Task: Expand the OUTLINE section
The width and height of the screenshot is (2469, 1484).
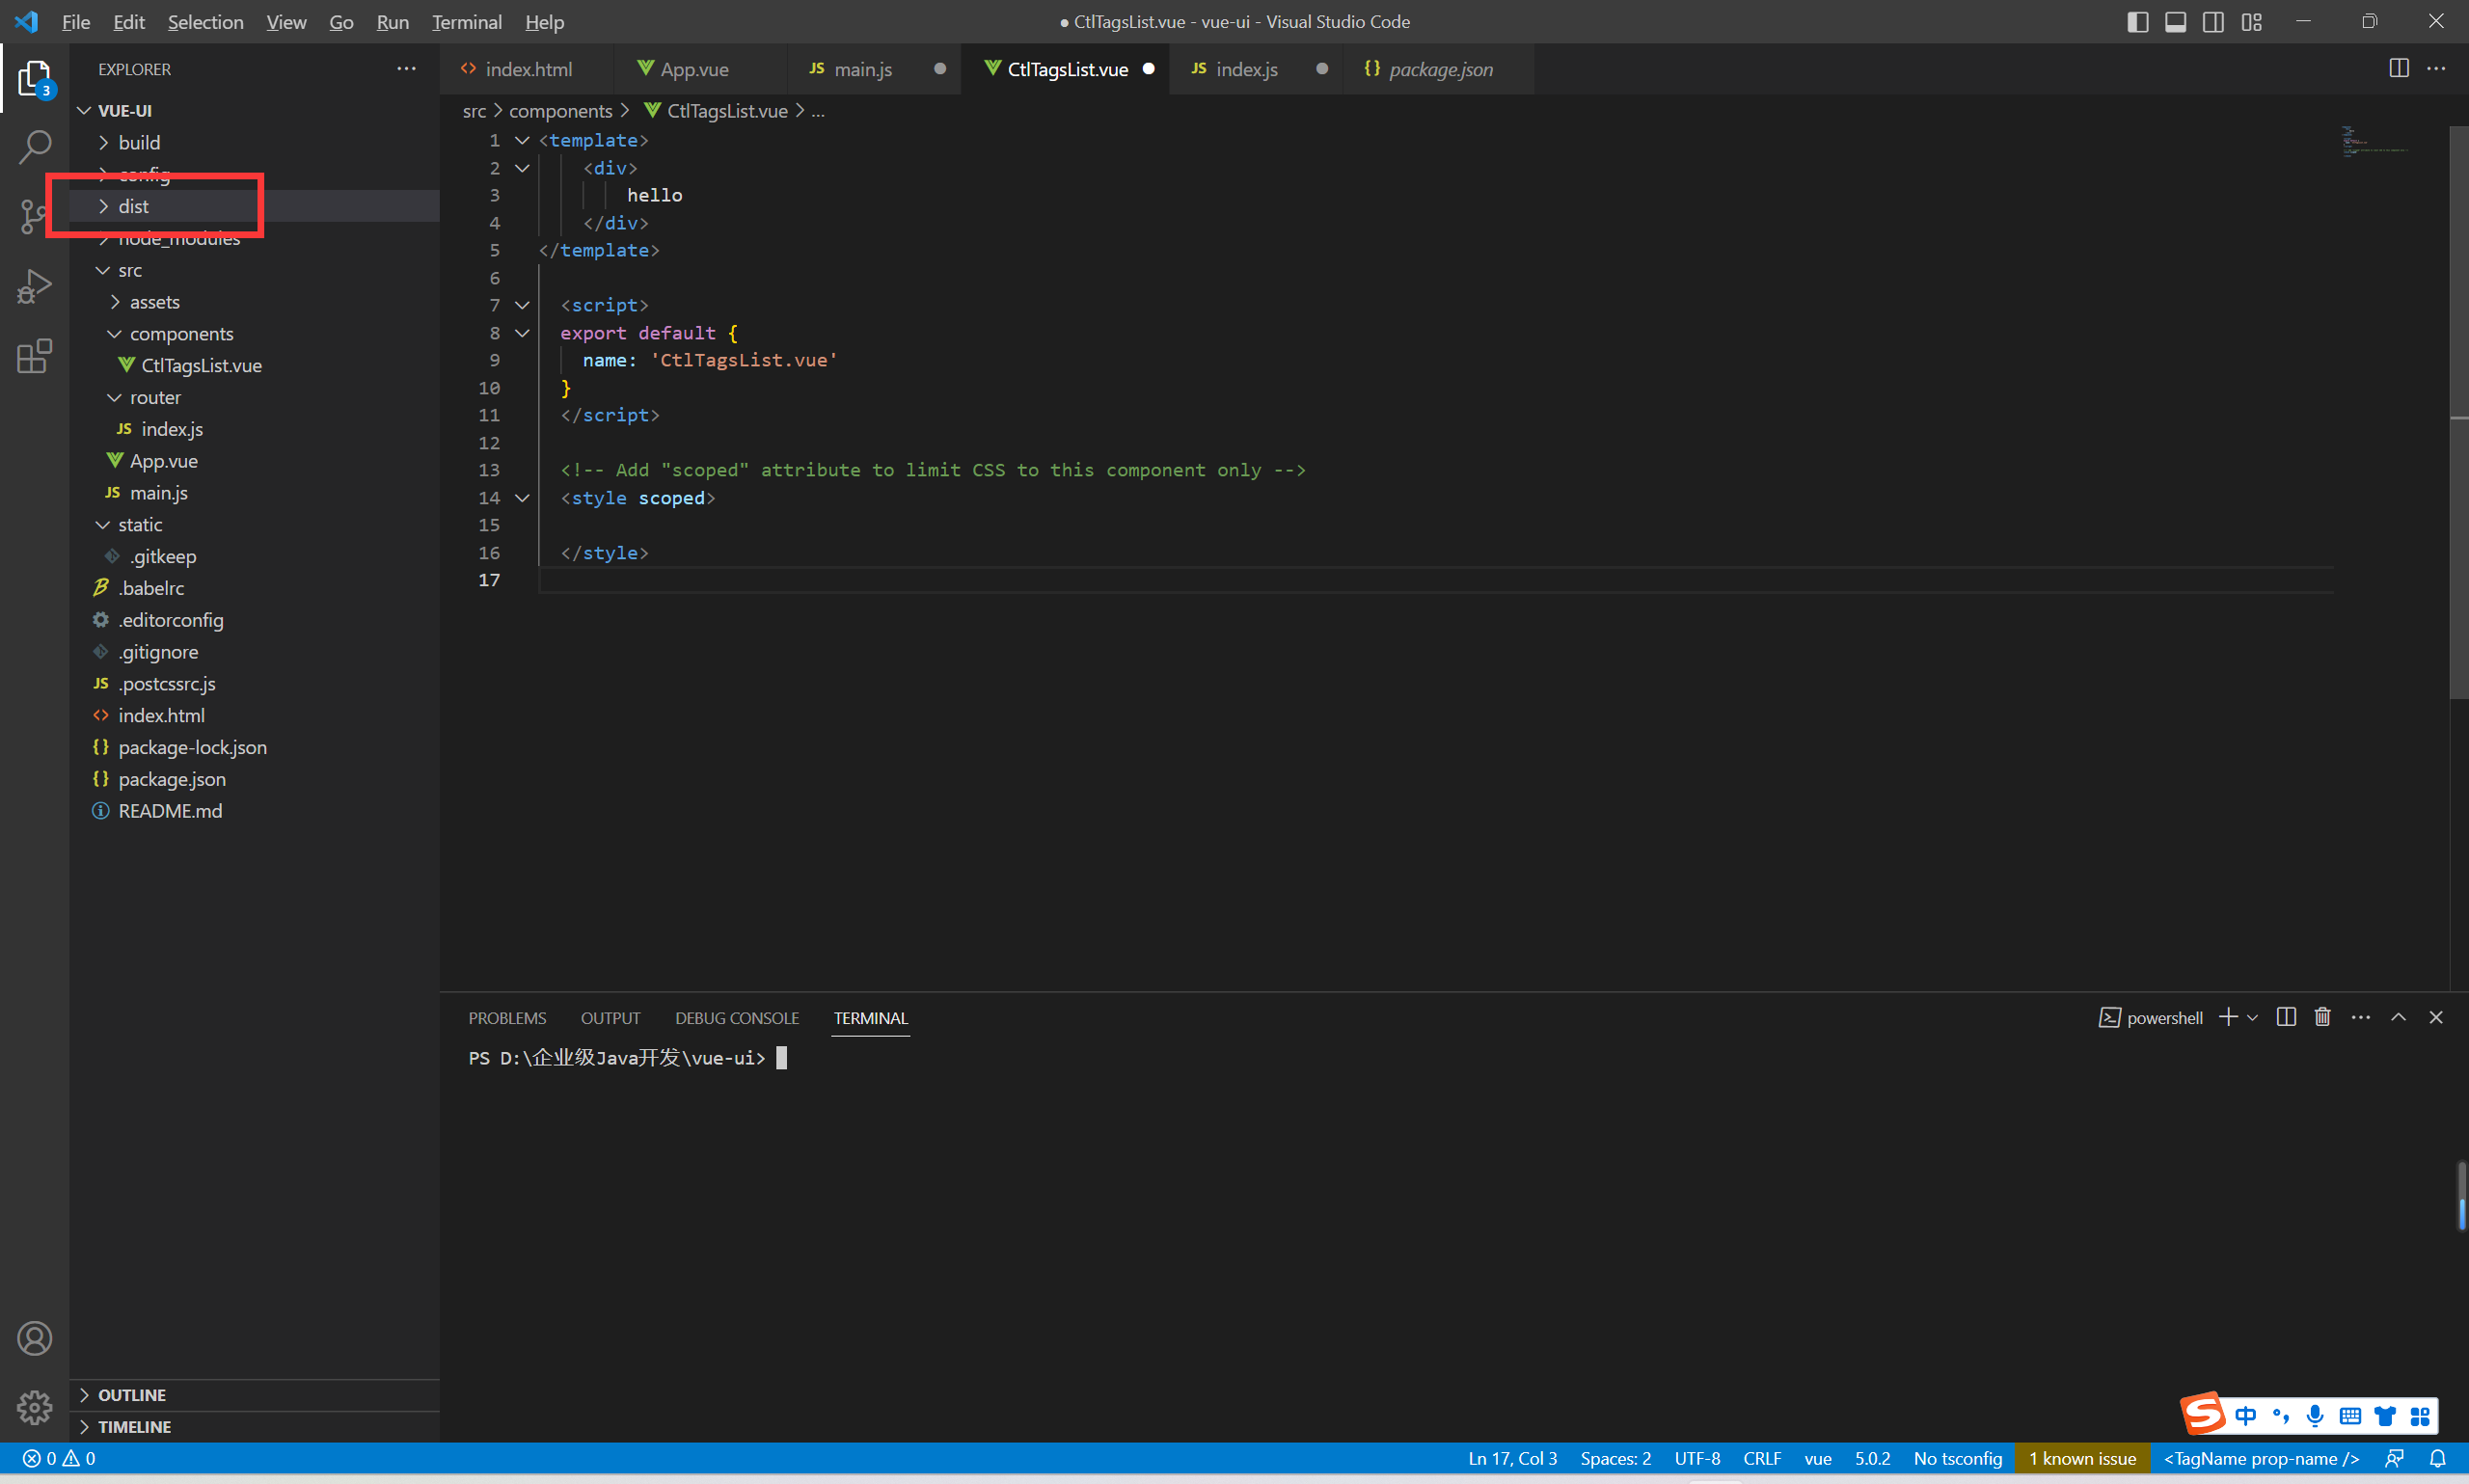Action: tap(131, 1395)
